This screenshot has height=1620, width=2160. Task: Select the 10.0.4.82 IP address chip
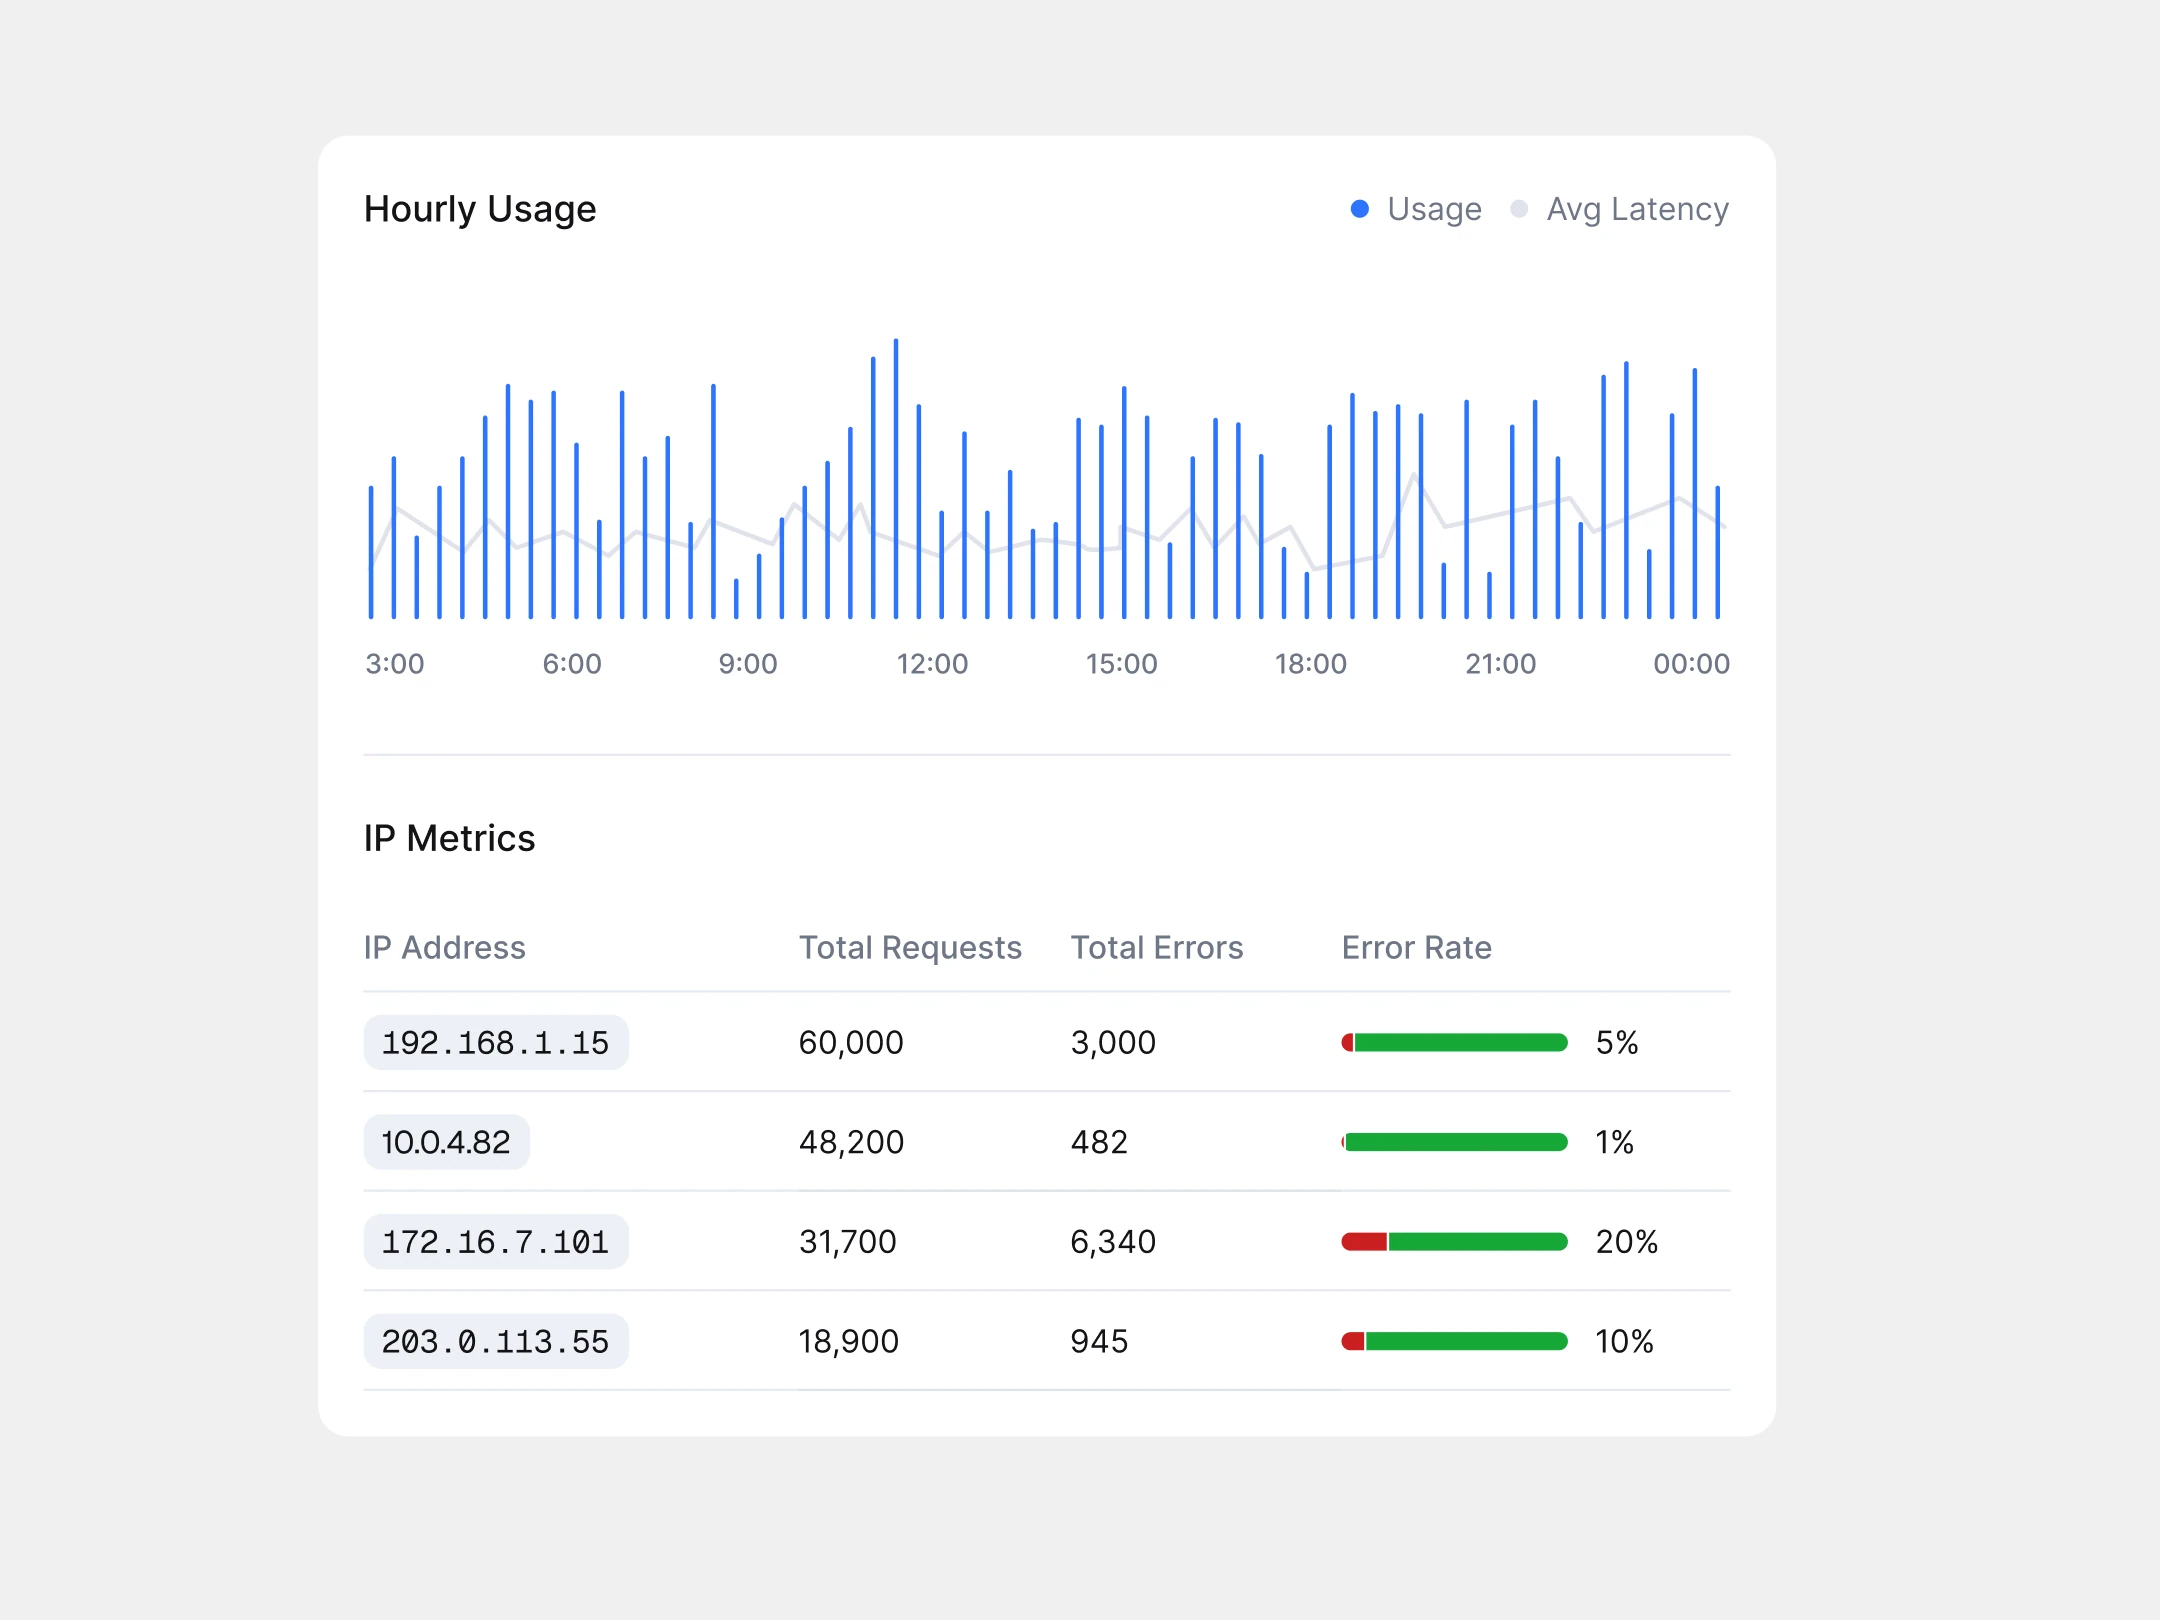[446, 1142]
